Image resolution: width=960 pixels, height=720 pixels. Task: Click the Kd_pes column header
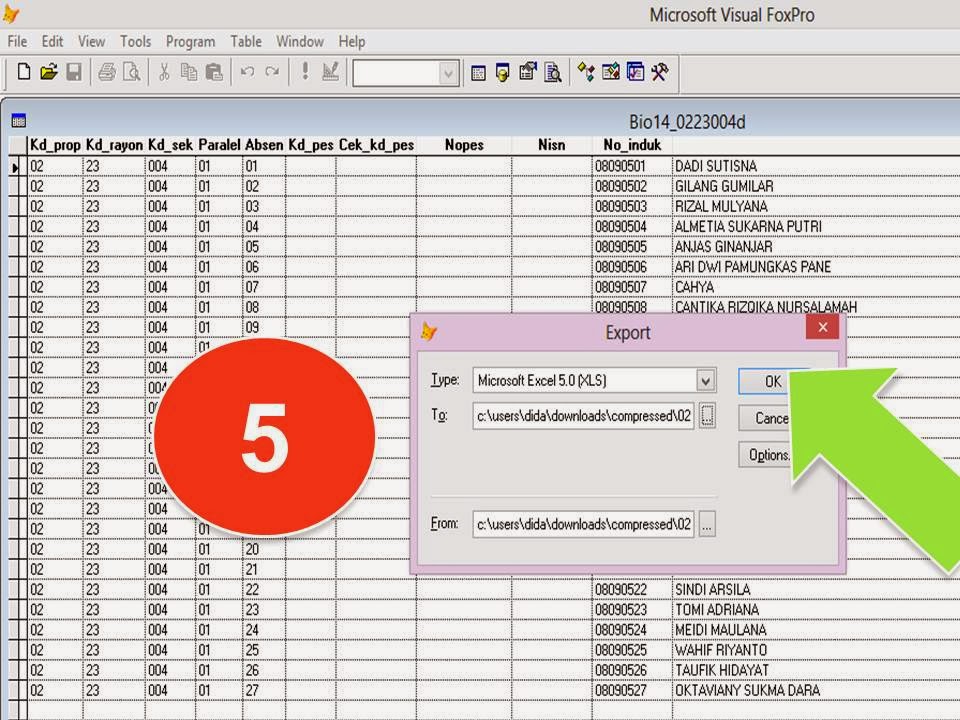[311, 145]
